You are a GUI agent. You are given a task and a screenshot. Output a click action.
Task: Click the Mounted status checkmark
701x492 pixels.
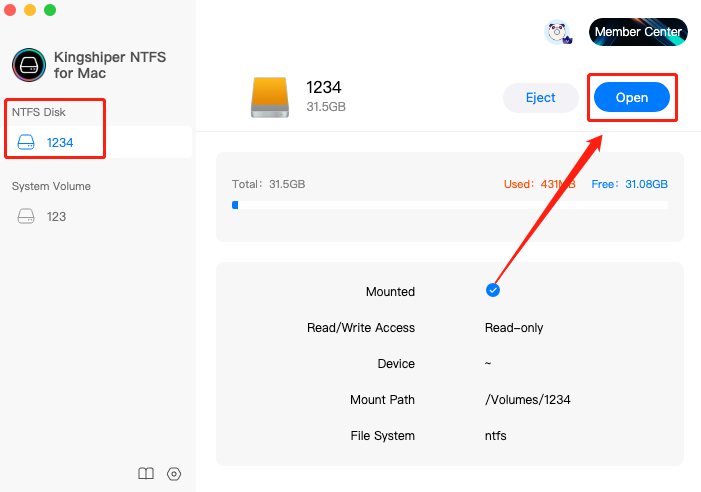point(493,290)
